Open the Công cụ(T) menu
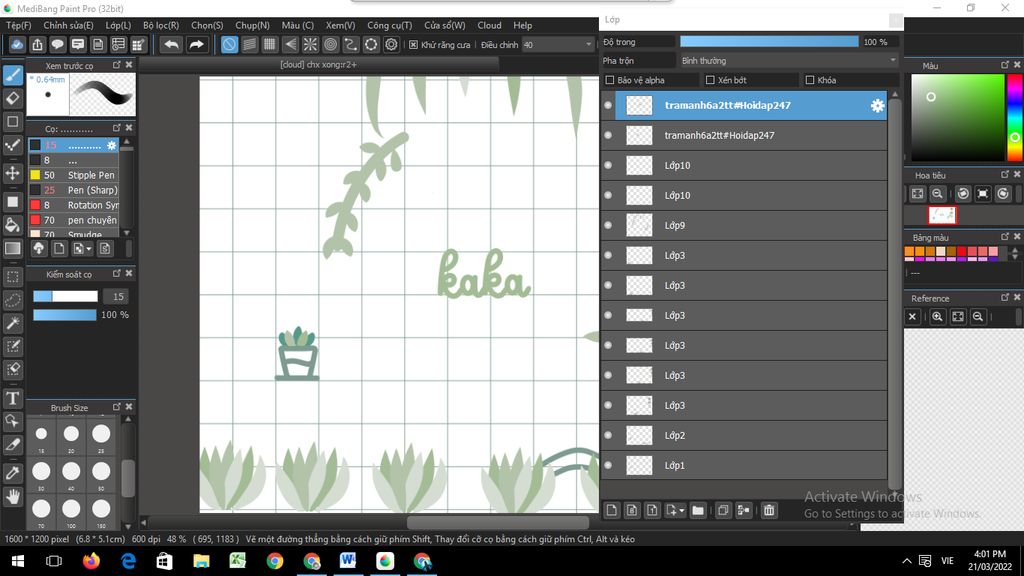Image resolution: width=1024 pixels, height=576 pixels. pyautogui.click(x=389, y=25)
